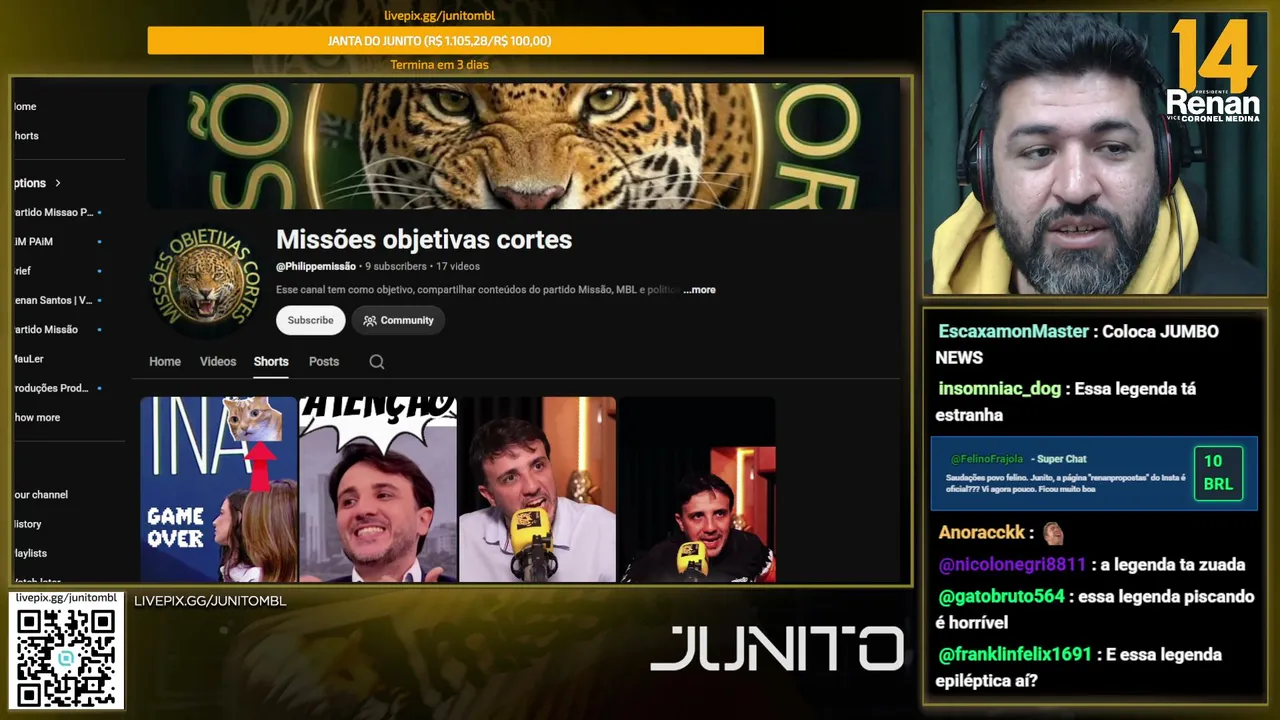
Task: Open the channel Home tab
Action: tap(165, 362)
